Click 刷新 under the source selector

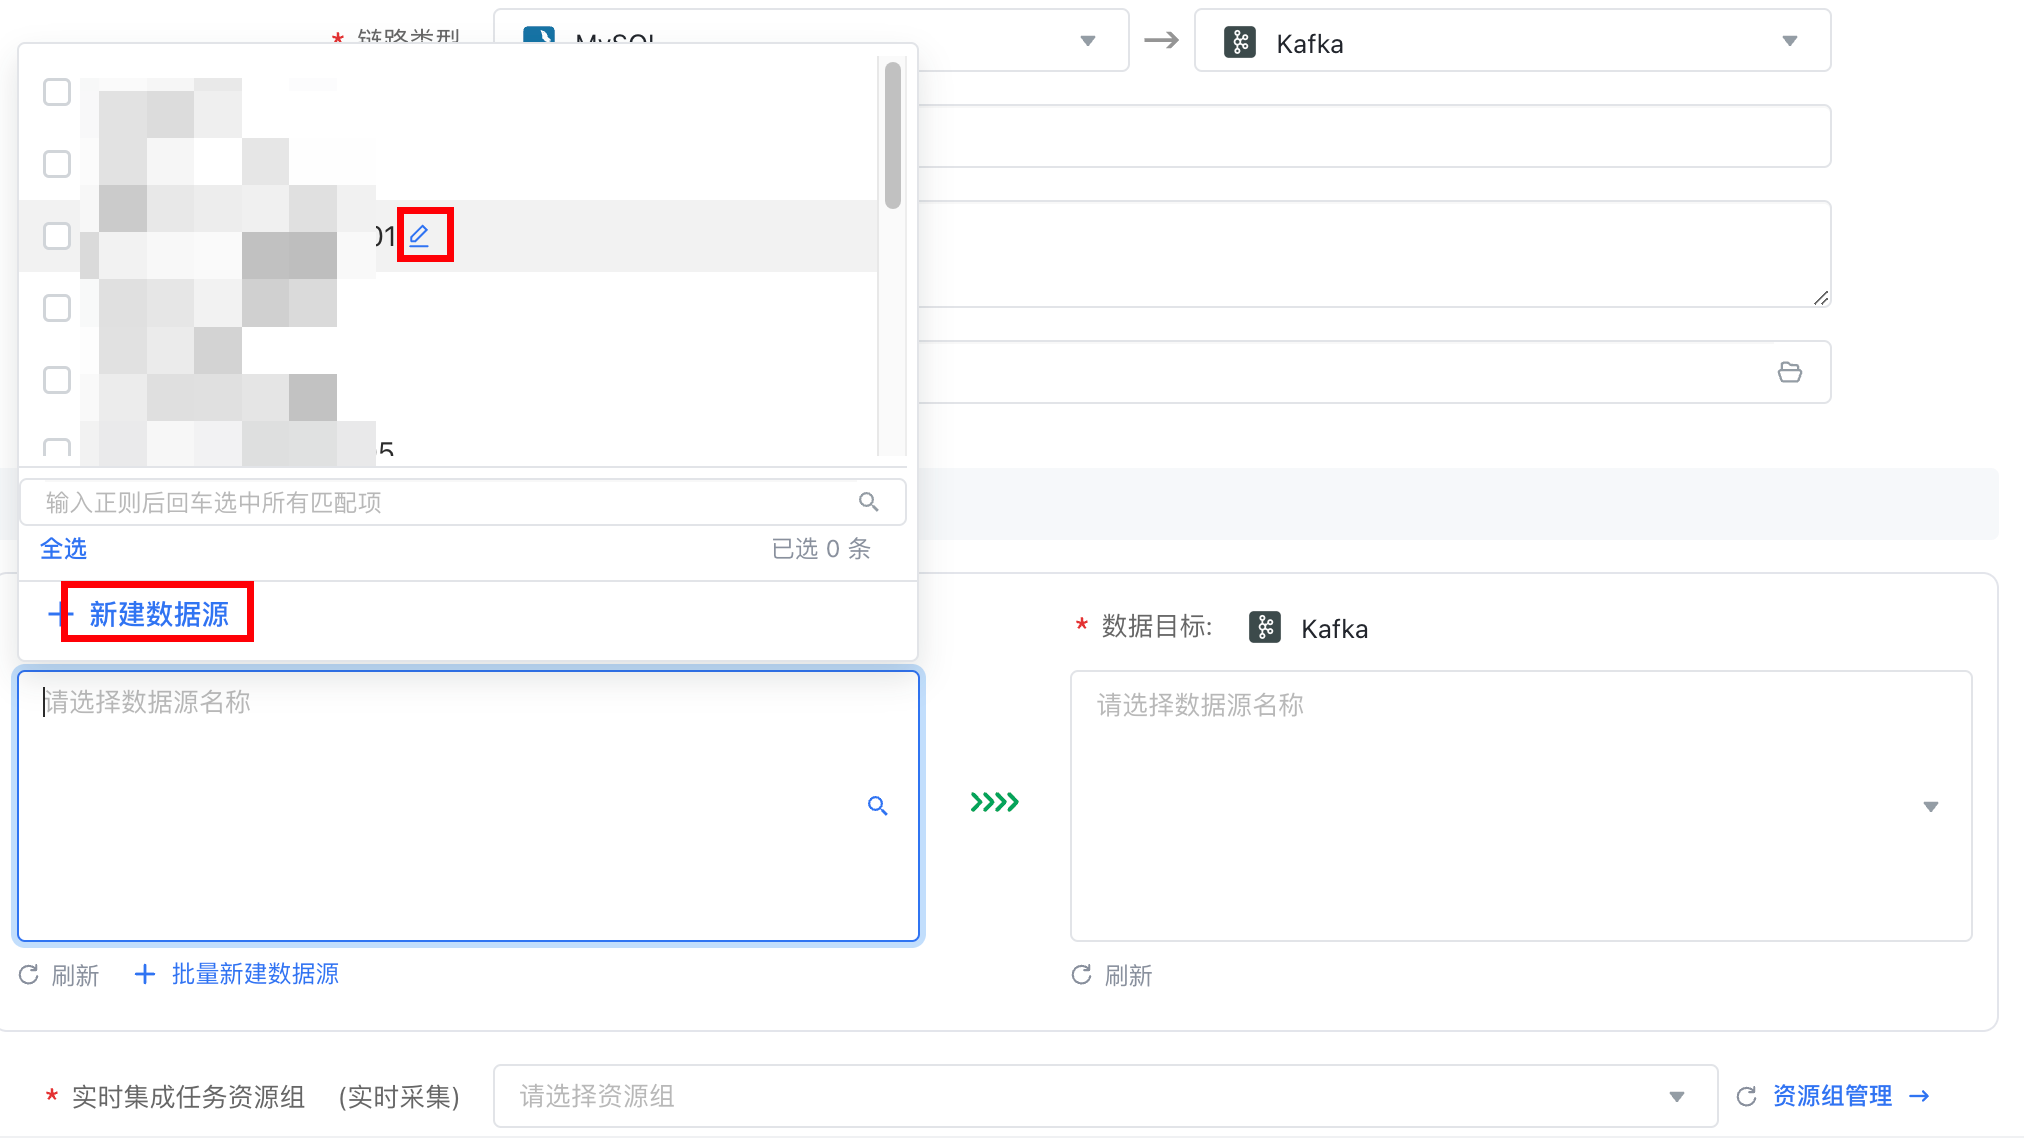point(75,975)
